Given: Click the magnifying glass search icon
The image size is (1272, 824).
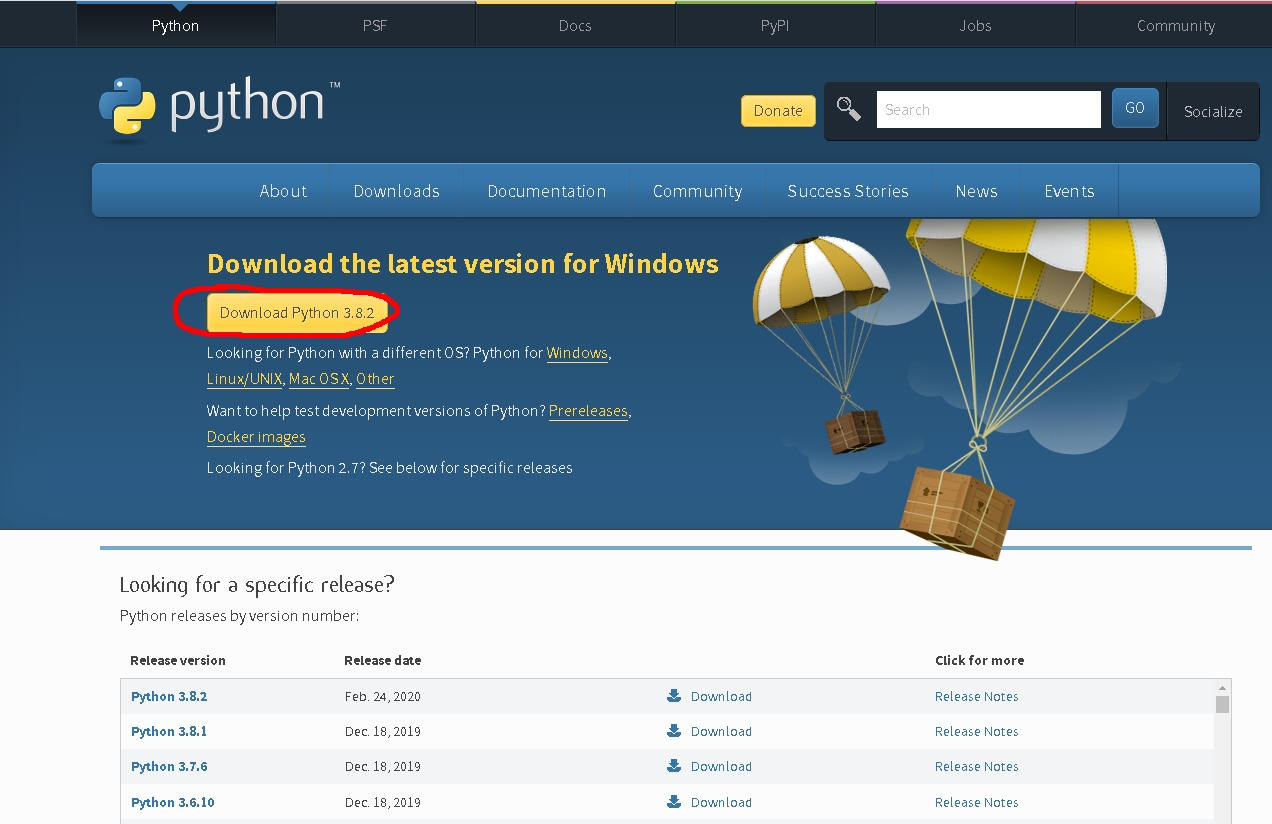Looking at the screenshot, I should pos(849,109).
